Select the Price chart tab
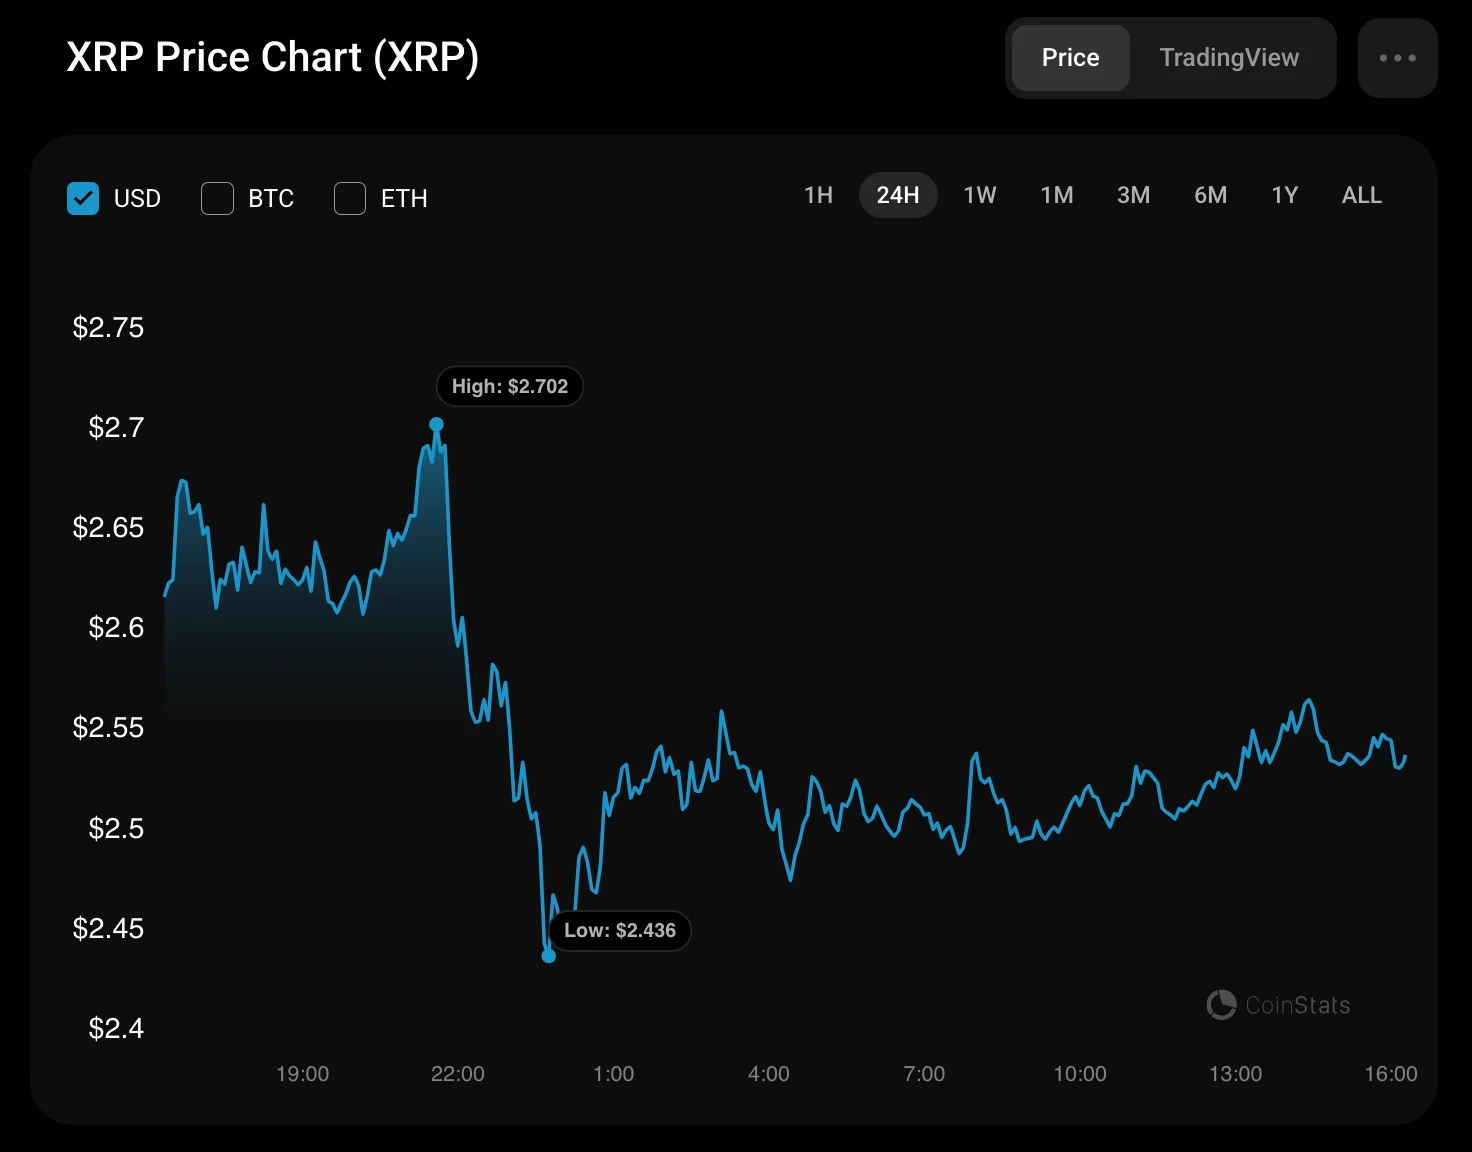This screenshot has height=1152, width=1472. tap(1070, 58)
